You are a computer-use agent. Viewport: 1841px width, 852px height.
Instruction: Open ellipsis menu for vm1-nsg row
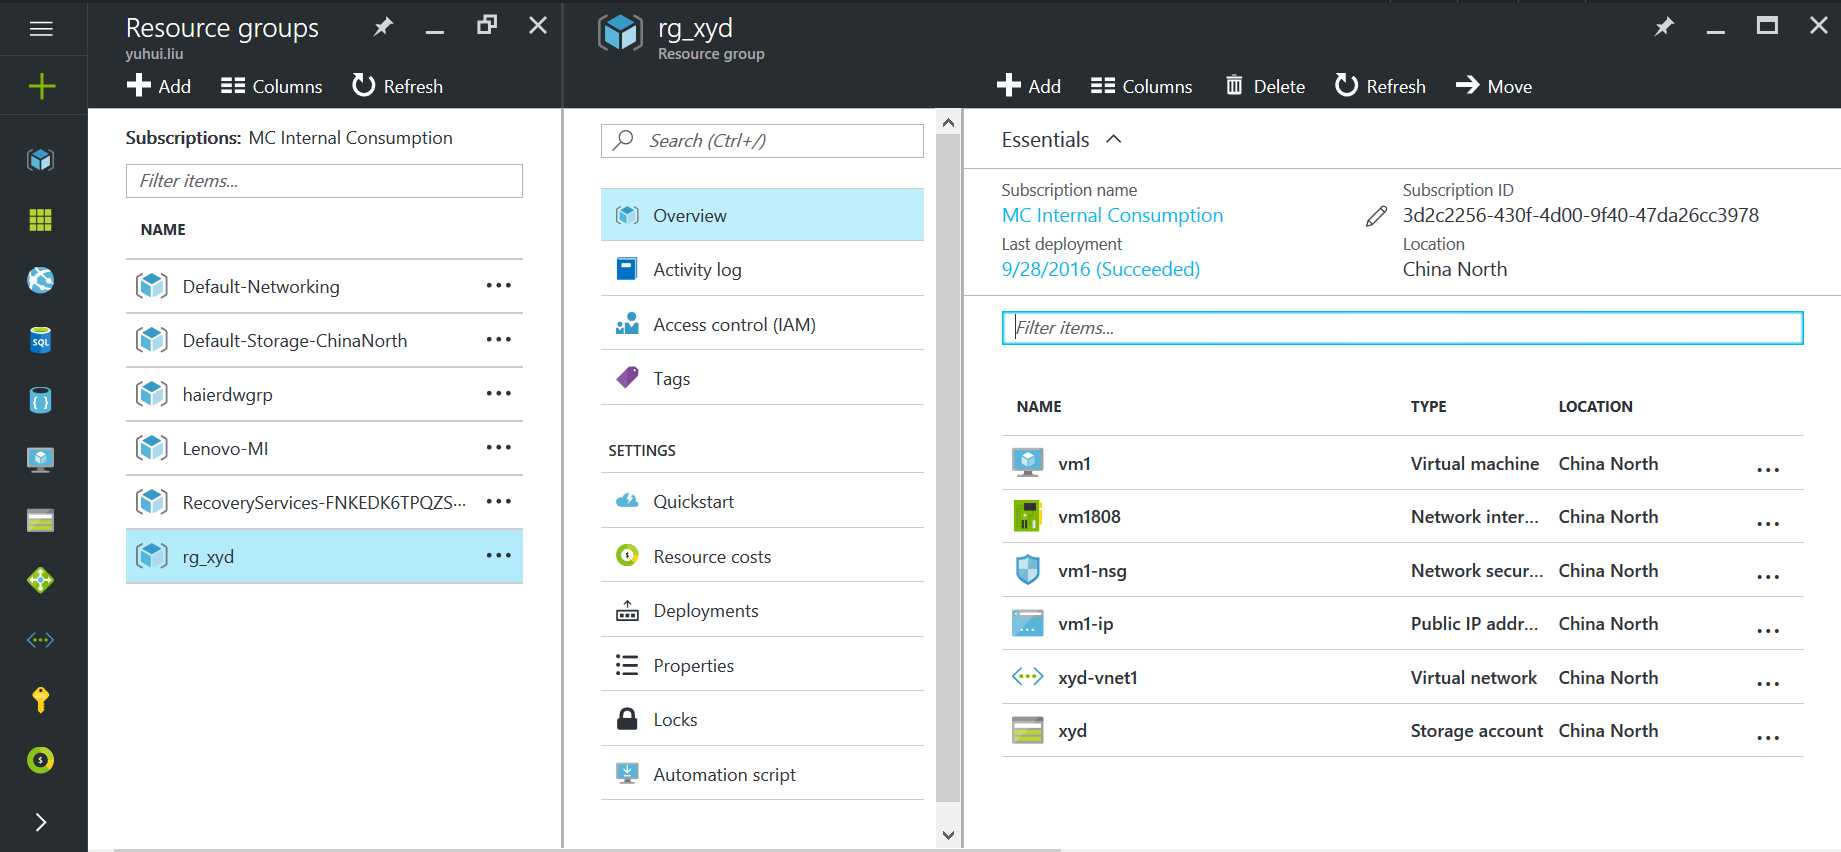point(1768,576)
